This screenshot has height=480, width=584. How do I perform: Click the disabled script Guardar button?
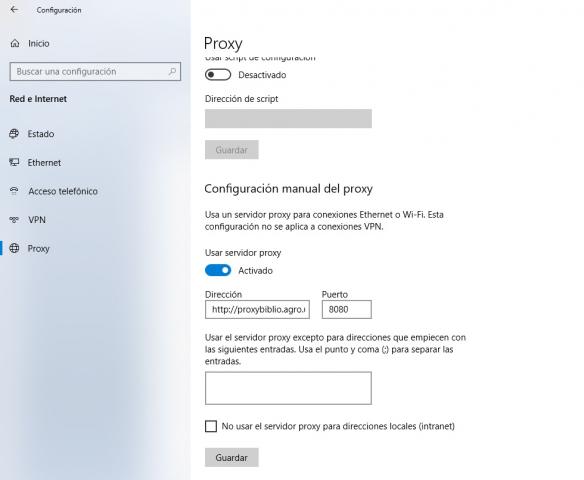click(x=232, y=150)
